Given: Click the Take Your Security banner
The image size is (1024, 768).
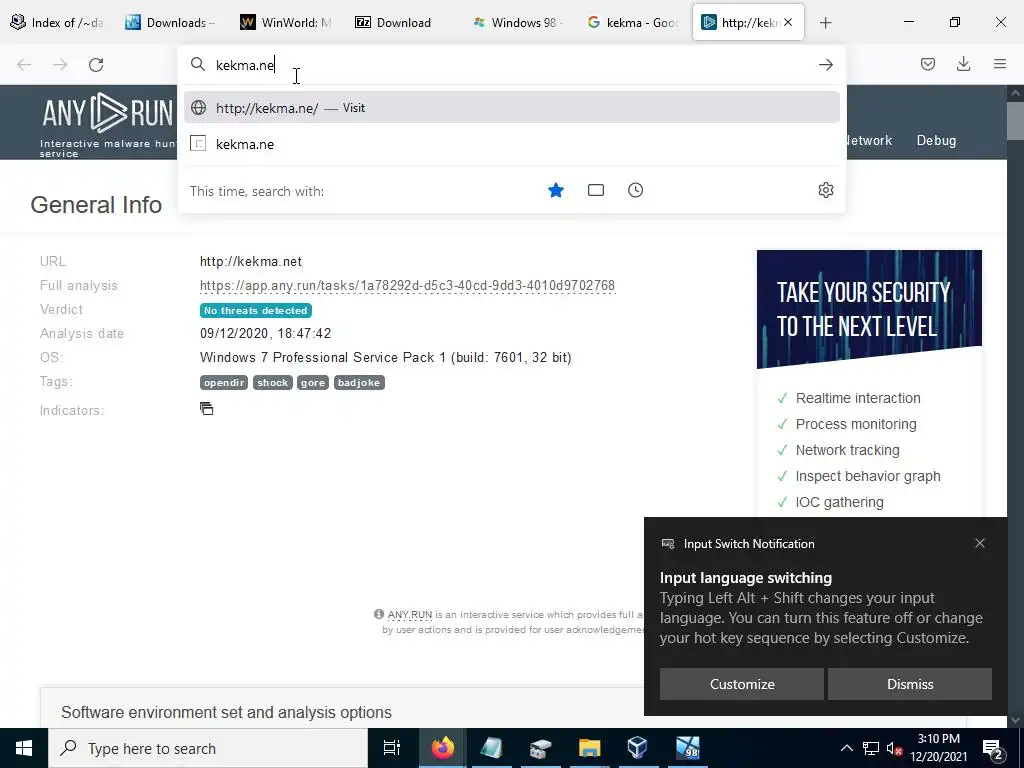Looking at the screenshot, I should click(869, 309).
